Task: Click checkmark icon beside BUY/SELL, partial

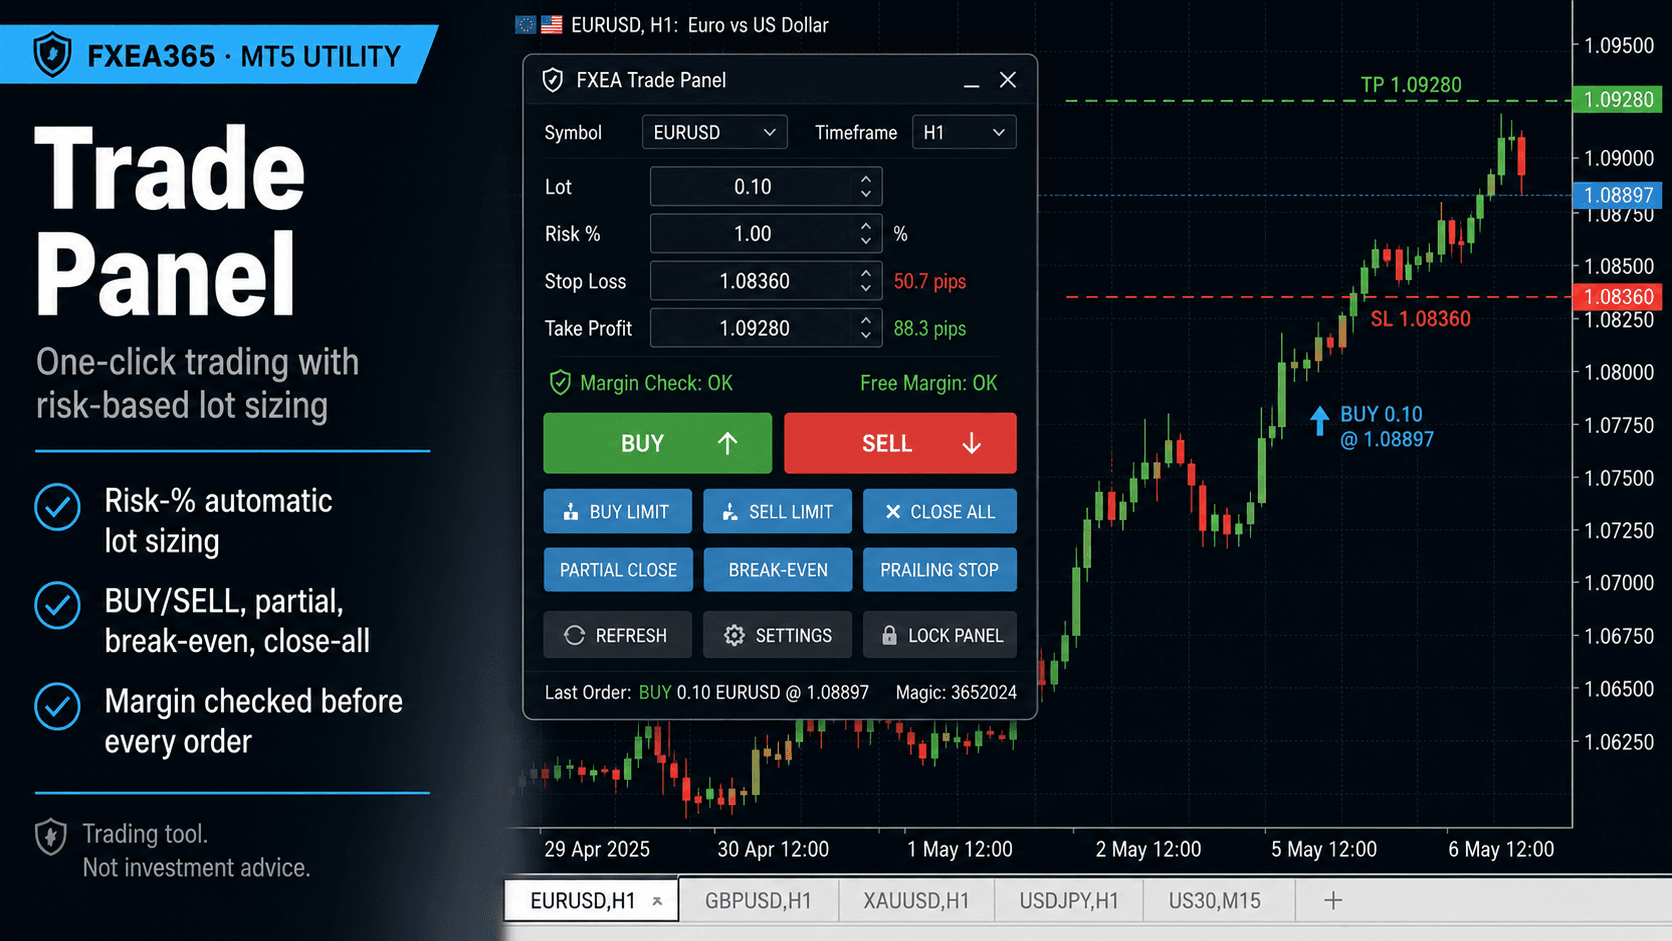Action: click(58, 606)
